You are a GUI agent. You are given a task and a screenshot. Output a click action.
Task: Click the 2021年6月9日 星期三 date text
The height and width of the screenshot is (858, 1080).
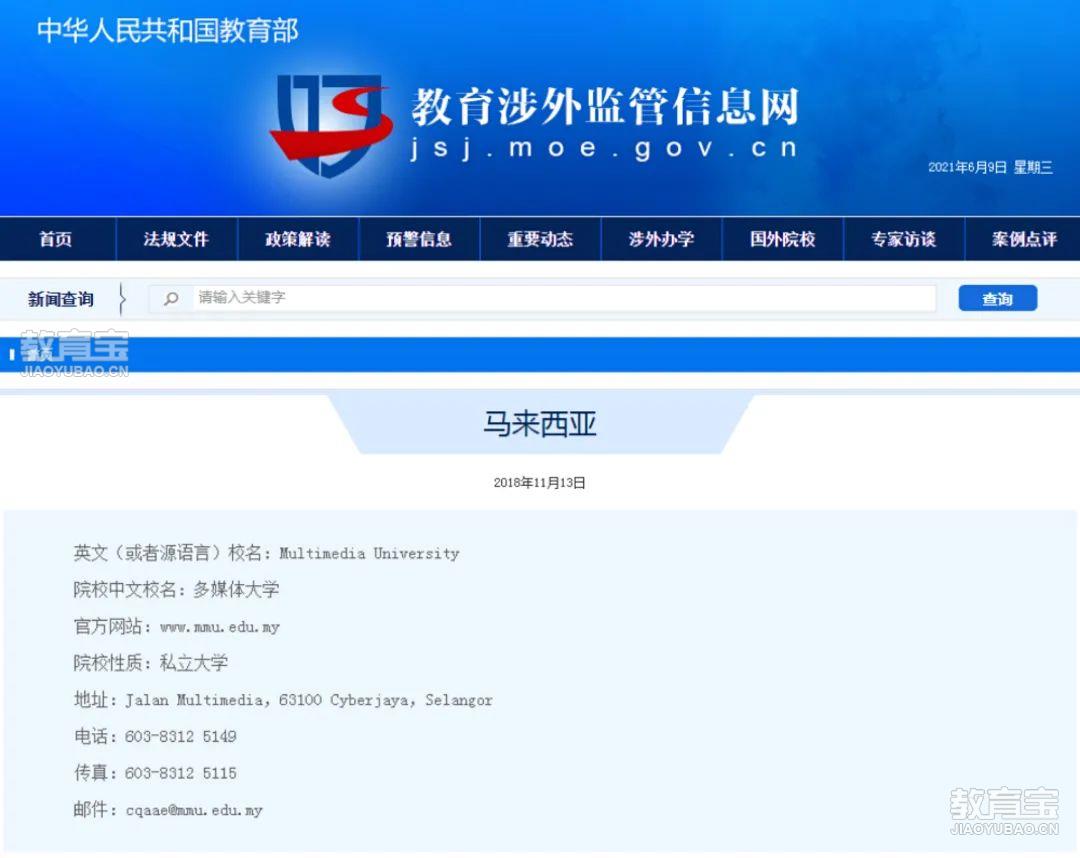tap(990, 167)
